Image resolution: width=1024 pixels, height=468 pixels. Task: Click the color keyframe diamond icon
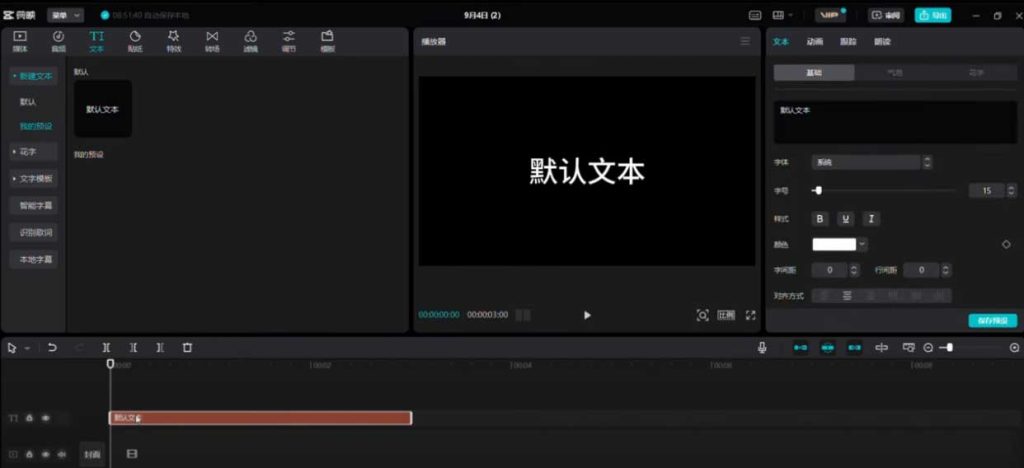click(x=1006, y=245)
